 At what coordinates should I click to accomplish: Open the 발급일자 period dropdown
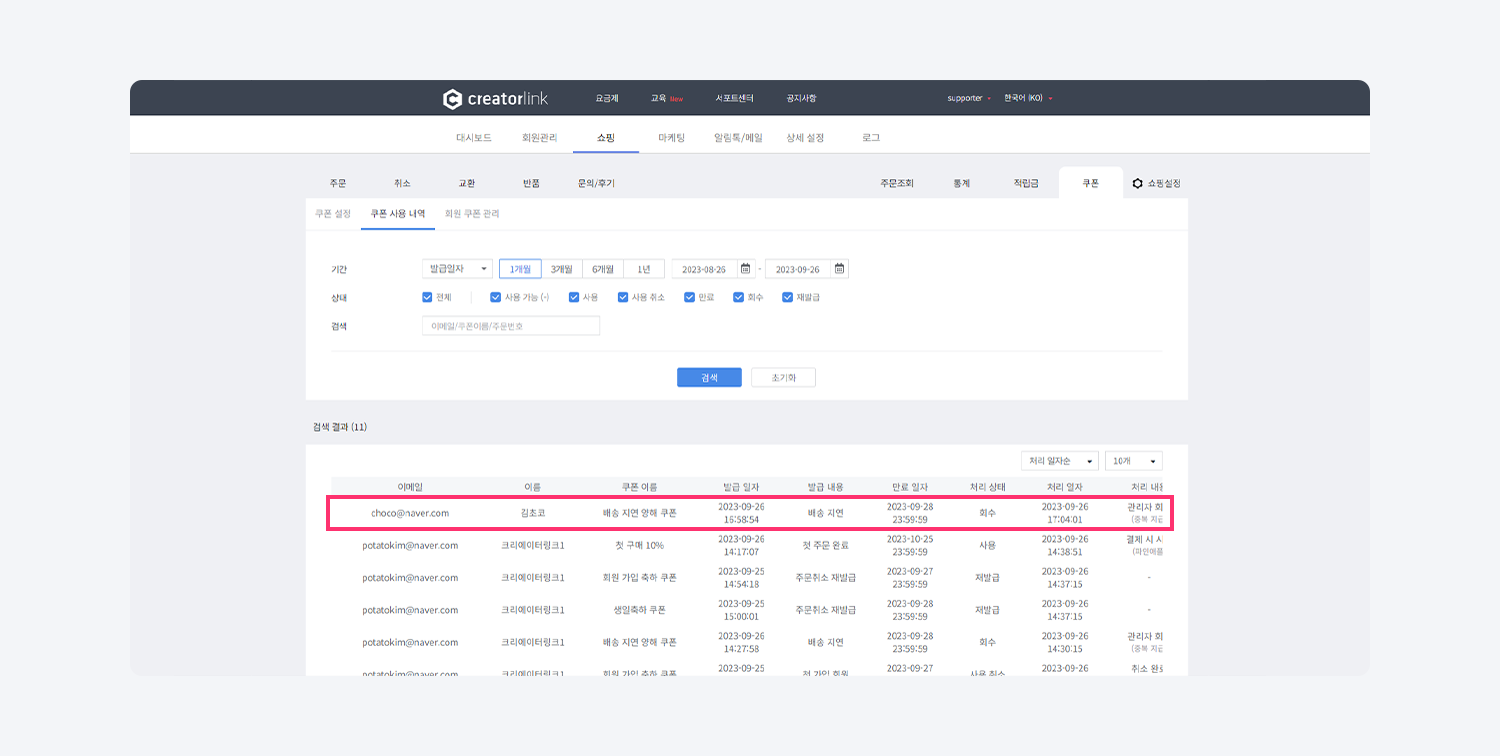[457, 269]
